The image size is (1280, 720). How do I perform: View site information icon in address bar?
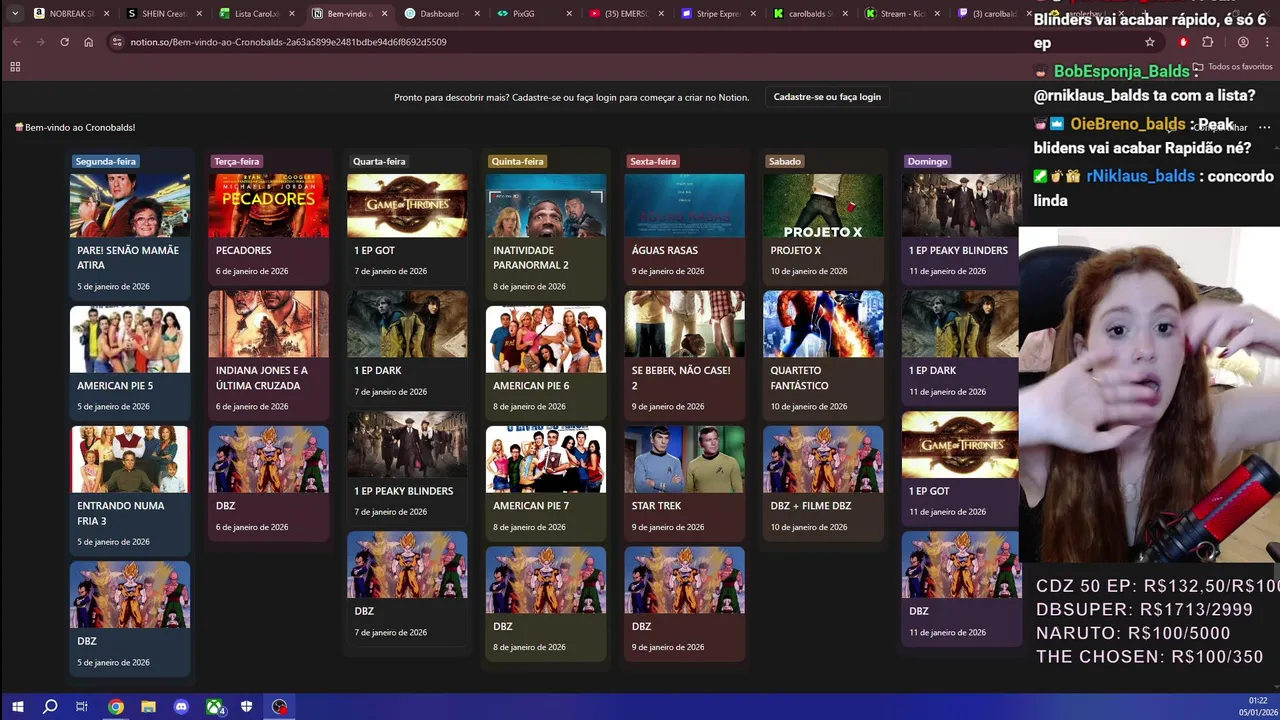(x=117, y=42)
